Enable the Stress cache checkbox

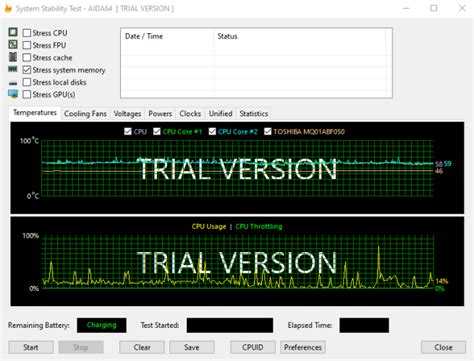(27, 57)
